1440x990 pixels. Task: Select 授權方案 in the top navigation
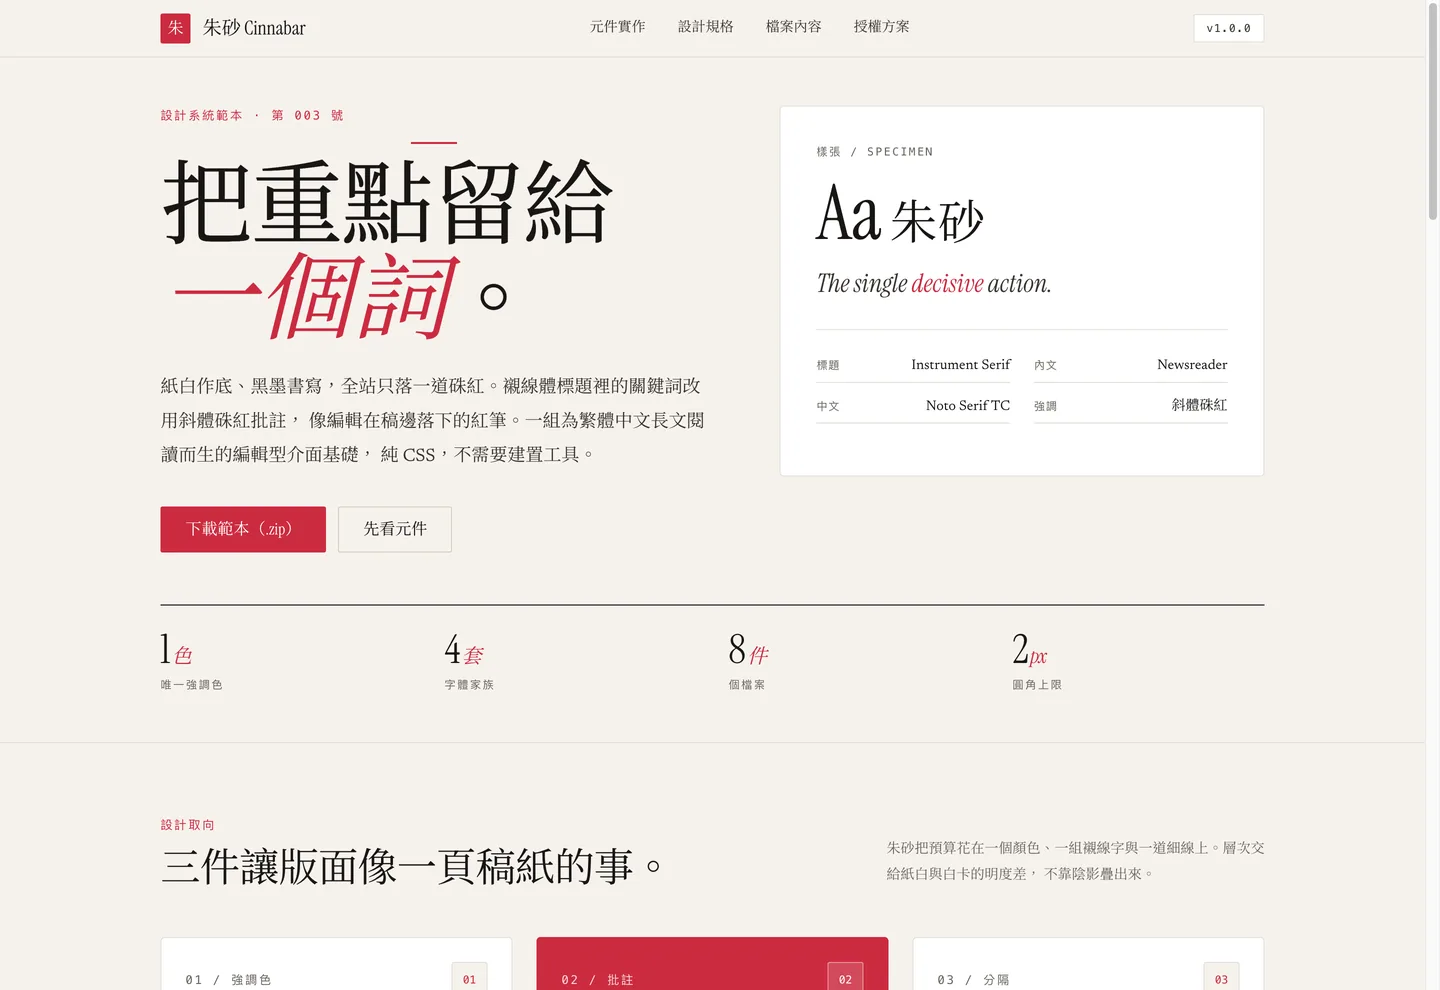click(881, 27)
